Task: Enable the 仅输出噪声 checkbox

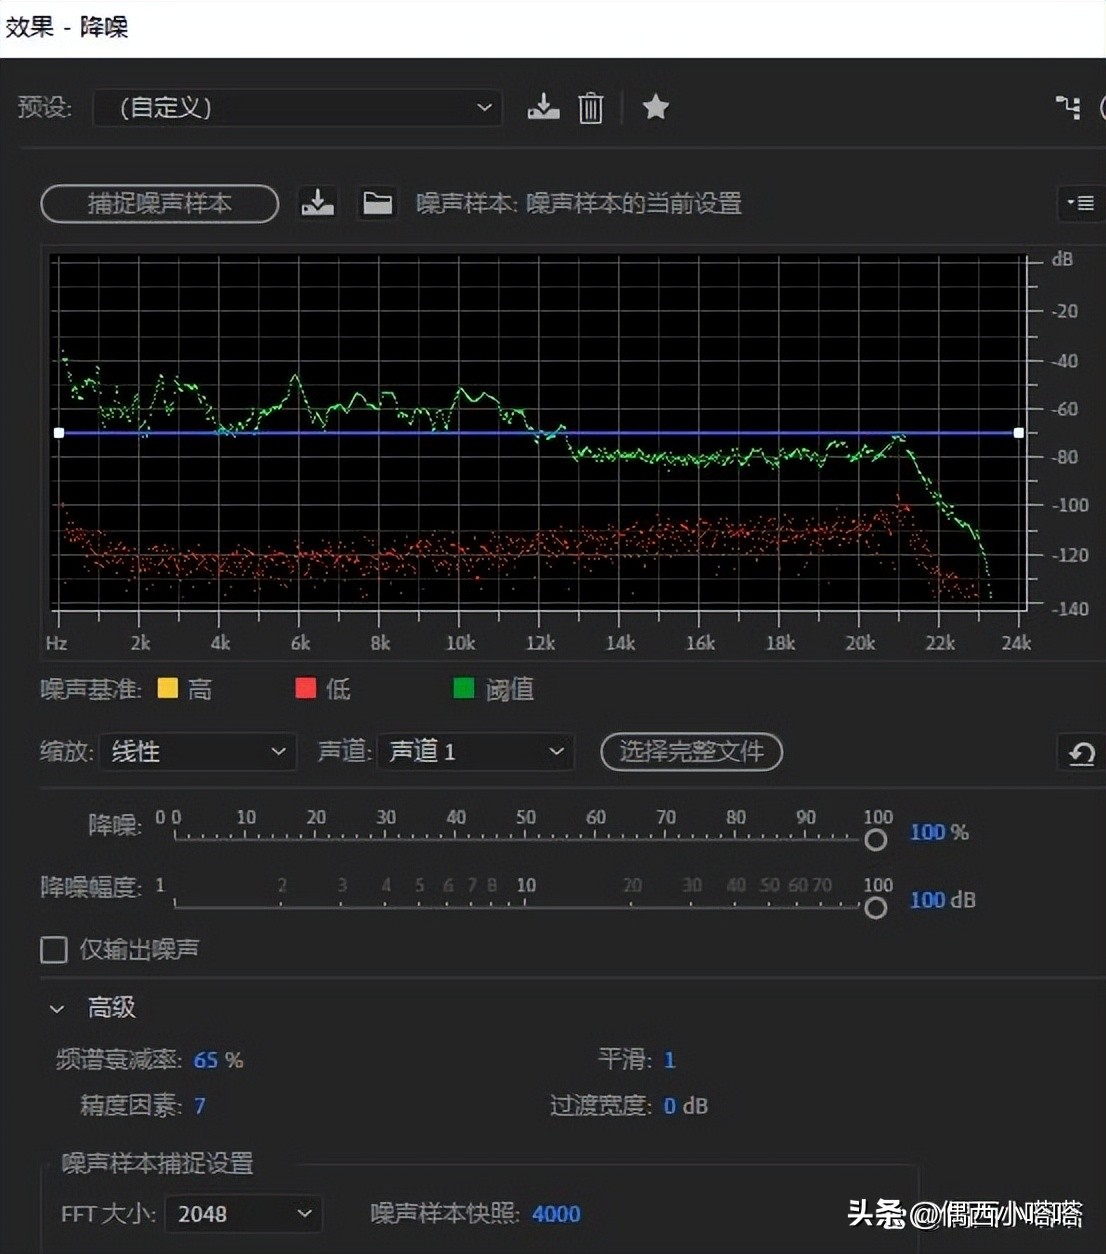Action: click(54, 949)
